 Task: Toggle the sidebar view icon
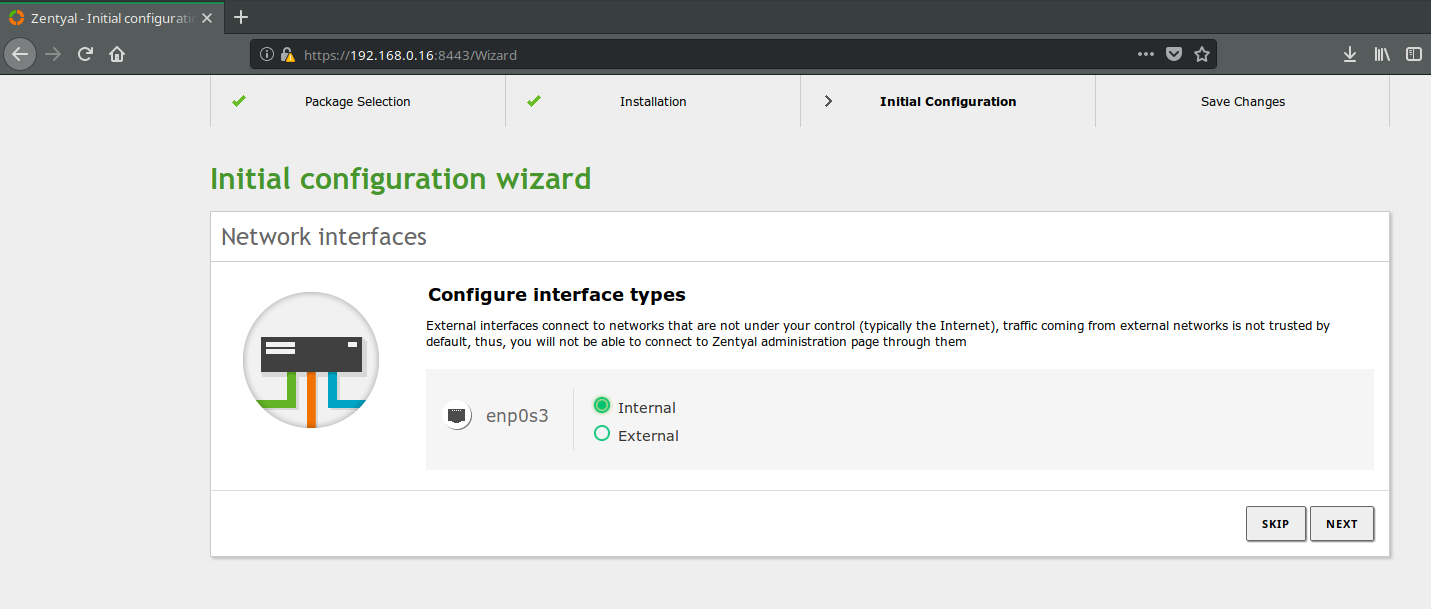point(1413,54)
